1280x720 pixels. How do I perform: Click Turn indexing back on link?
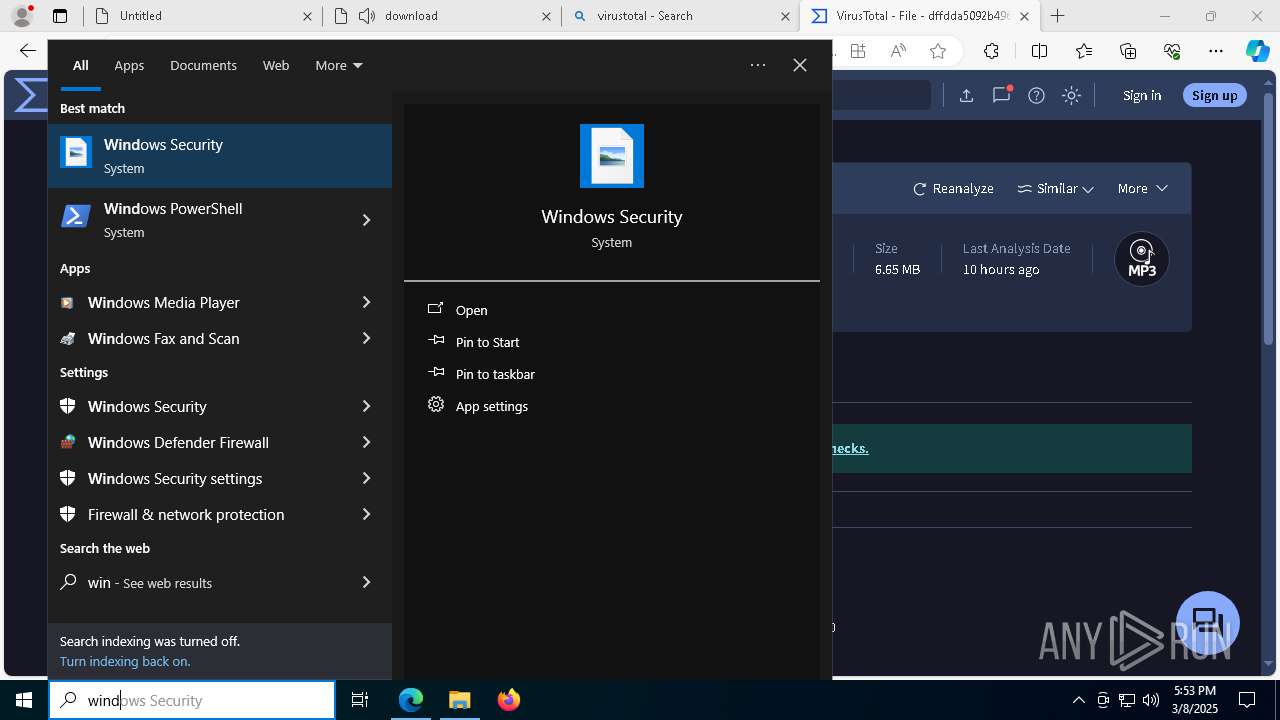click(125, 661)
